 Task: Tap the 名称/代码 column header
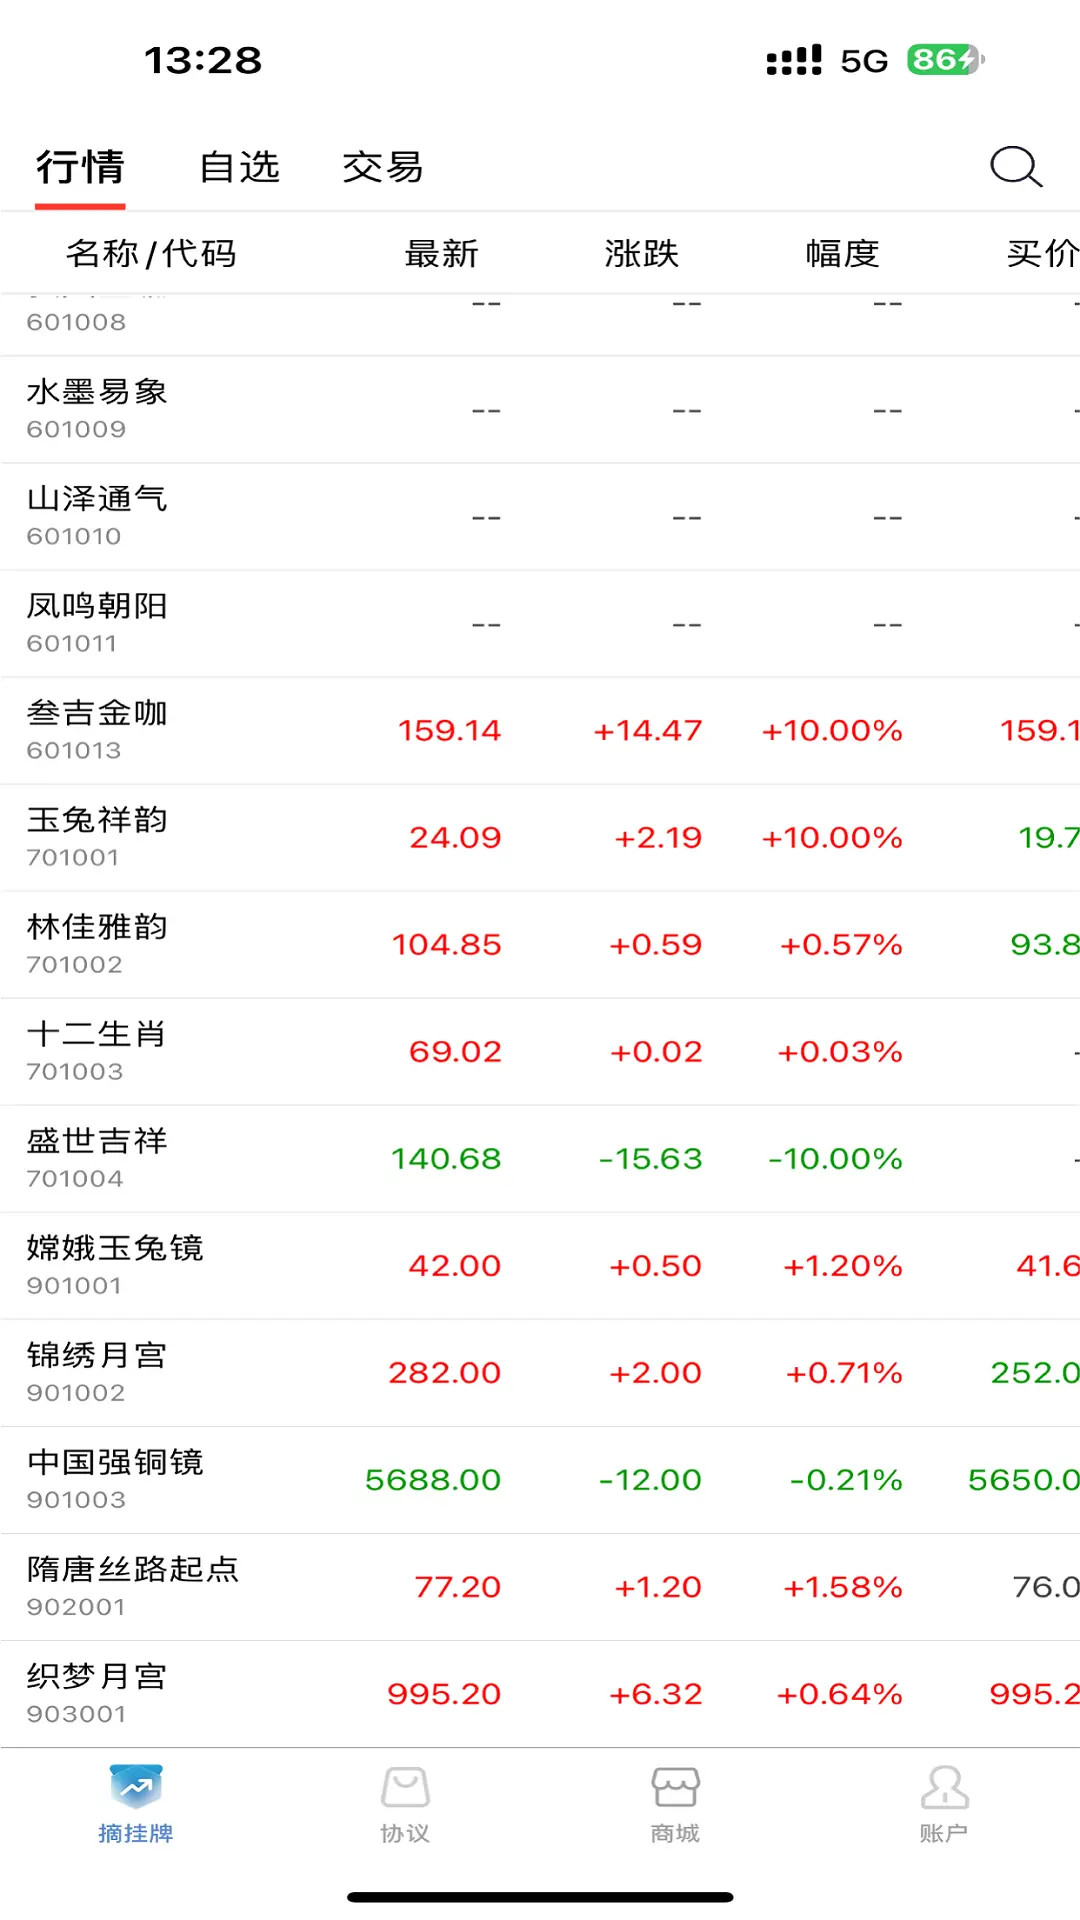151,254
